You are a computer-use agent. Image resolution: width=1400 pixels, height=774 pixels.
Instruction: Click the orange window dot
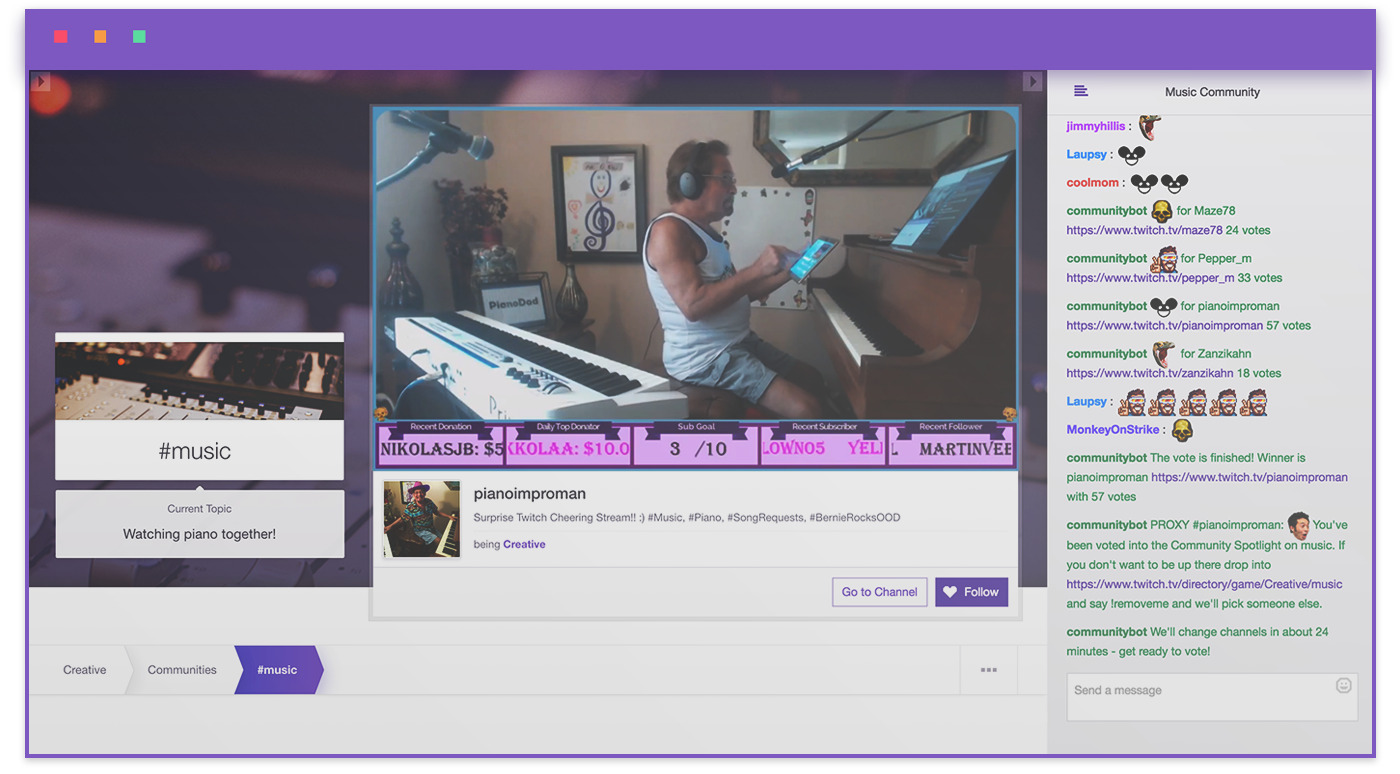point(100,36)
